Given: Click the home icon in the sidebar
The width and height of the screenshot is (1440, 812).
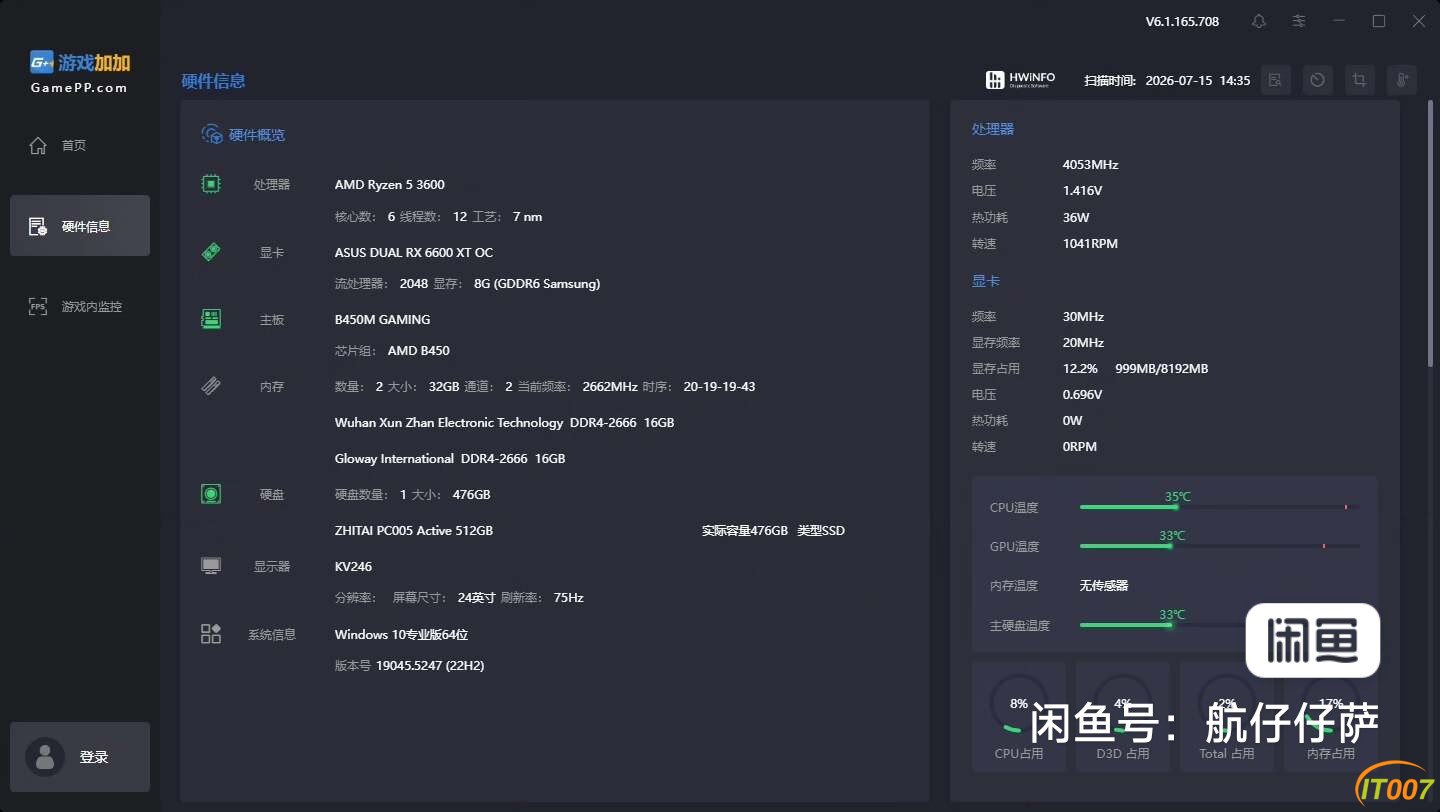Looking at the screenshot, I should (x=38, y=146).
